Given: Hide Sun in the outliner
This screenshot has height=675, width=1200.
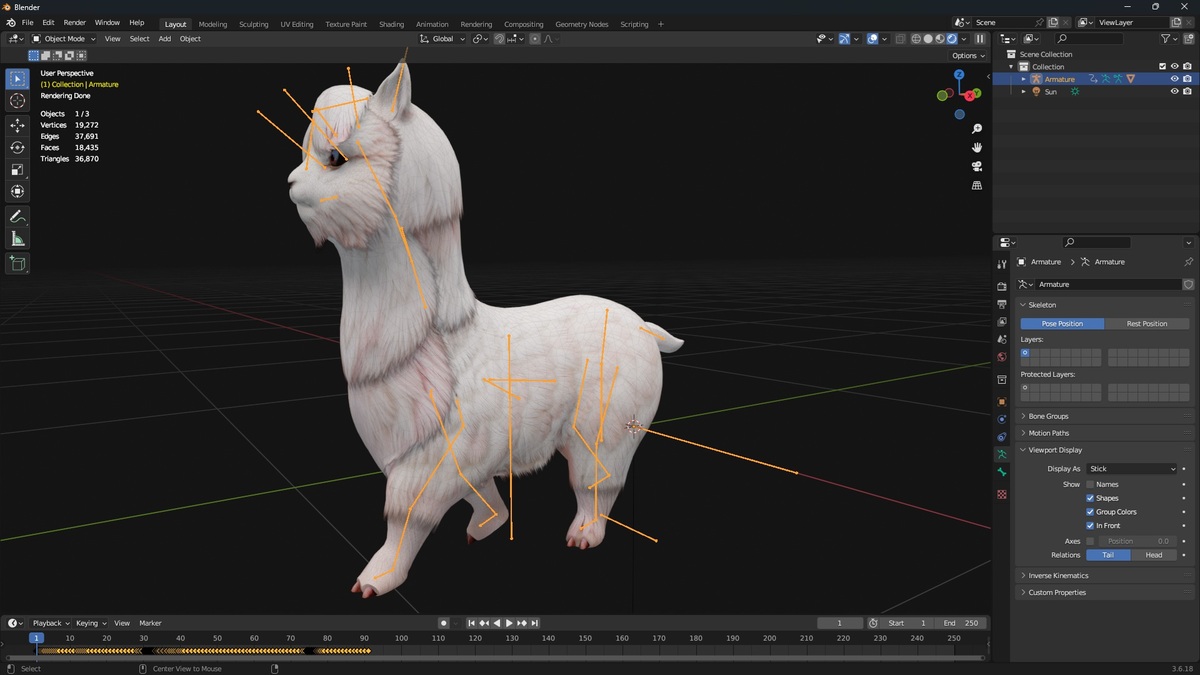Looking at the screenshot, I should pyautogui.click(x=1175, y=91).
